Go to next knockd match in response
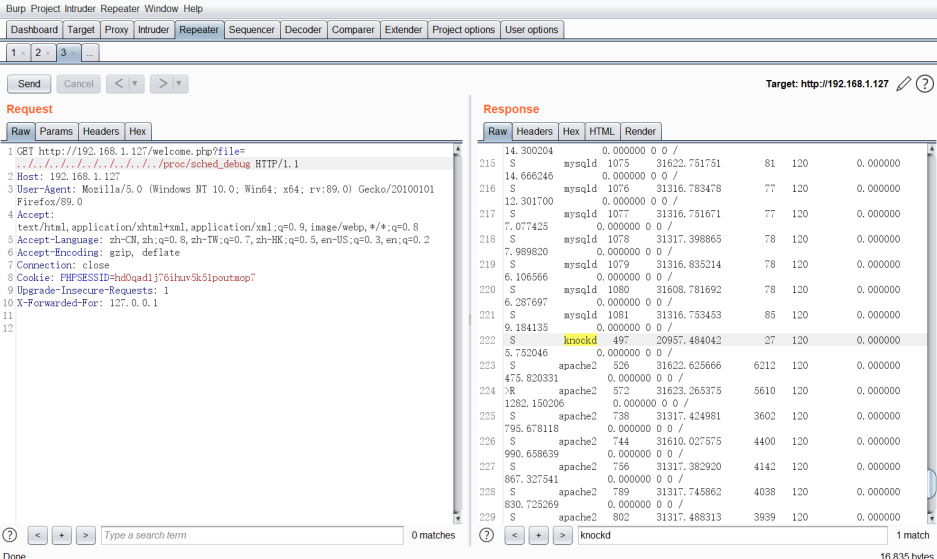 (x=562, y=535)
